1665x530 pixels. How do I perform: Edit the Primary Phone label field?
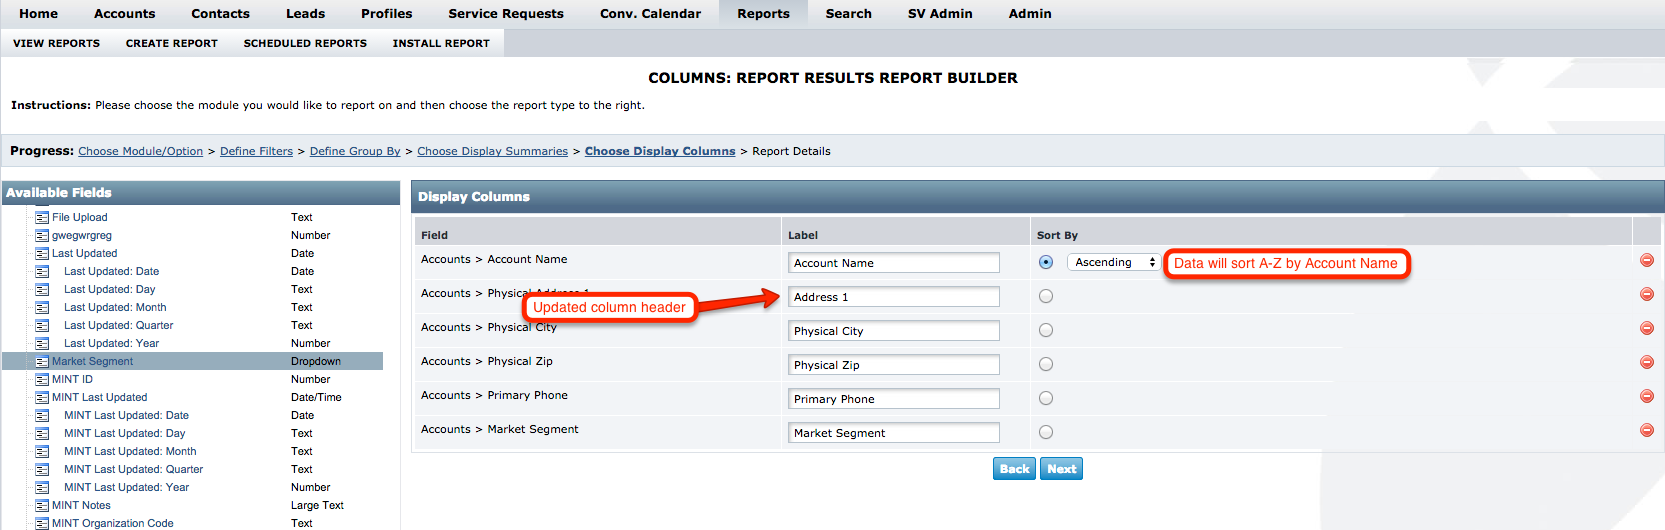(x=894, y=399)
